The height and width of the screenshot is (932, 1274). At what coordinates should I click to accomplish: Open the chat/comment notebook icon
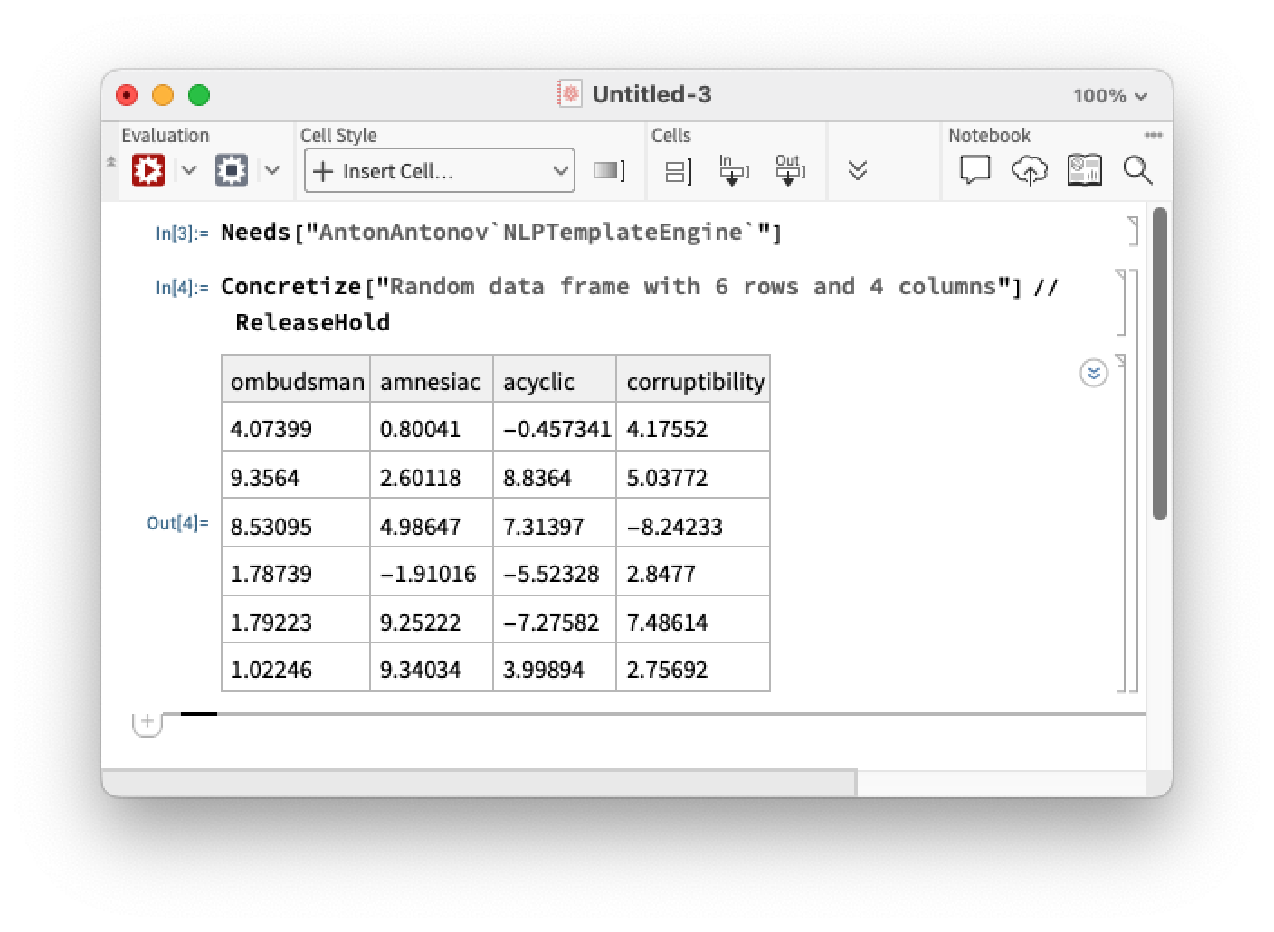click(975, 171)
